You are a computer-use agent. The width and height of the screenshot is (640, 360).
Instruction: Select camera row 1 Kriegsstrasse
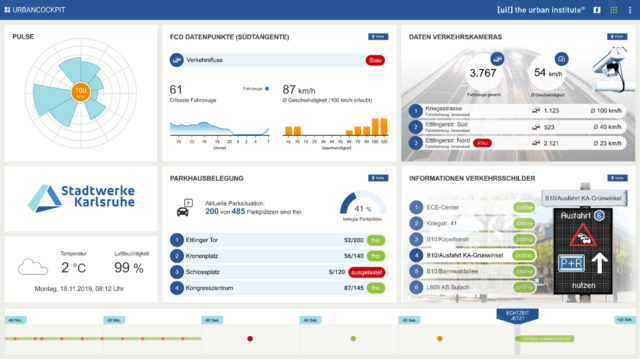pyautogui.click(x=517, y=111)
